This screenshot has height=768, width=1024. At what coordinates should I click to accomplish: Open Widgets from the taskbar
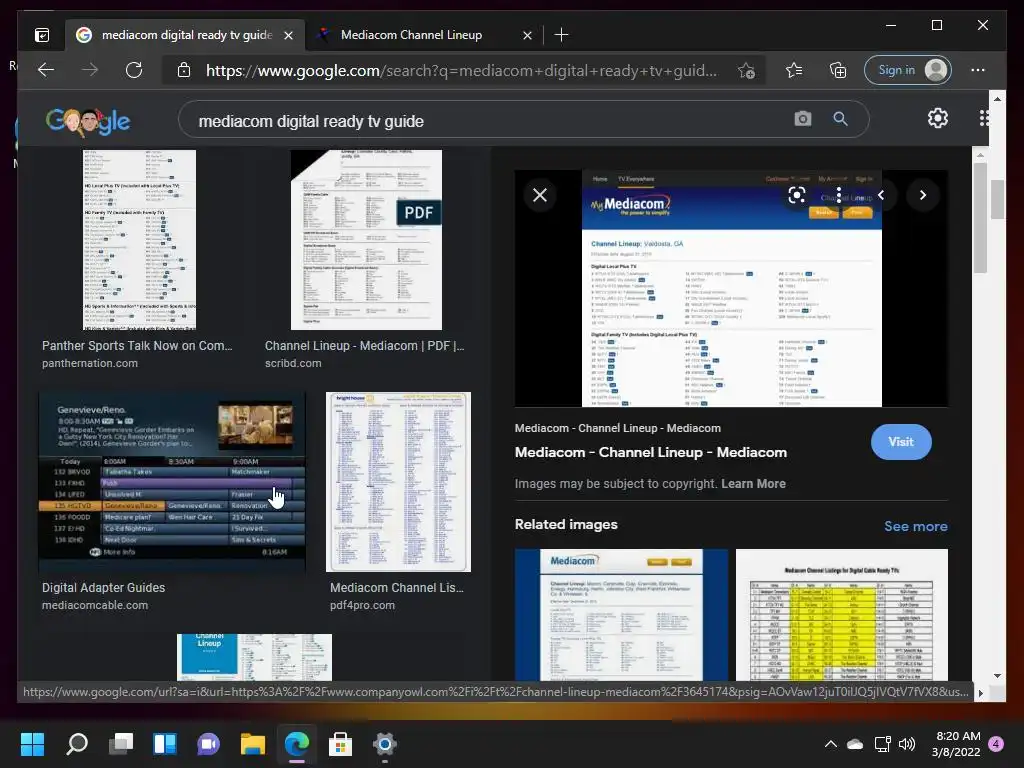tap(165, 744)
